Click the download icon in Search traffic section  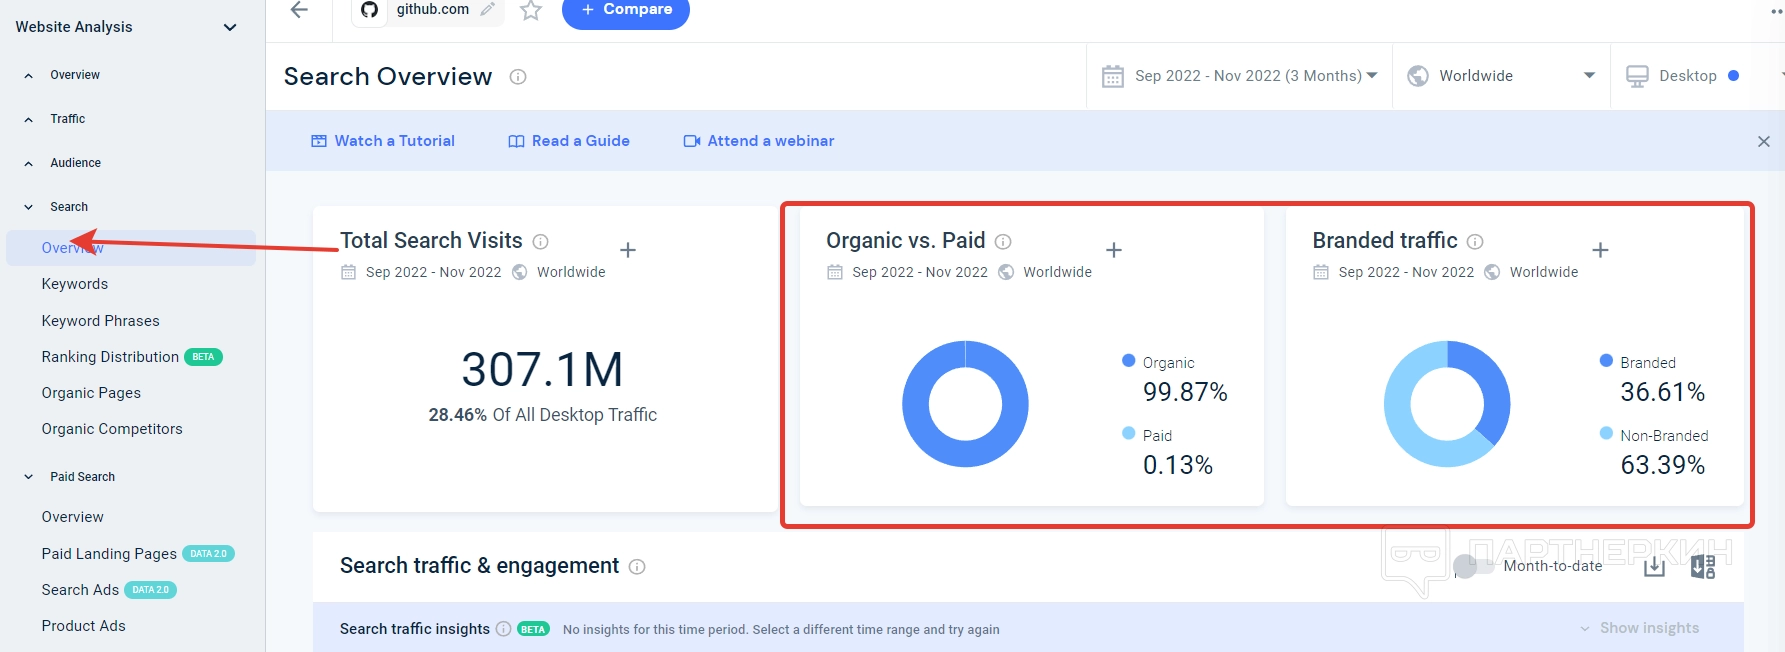click(x=1655, y=567)
